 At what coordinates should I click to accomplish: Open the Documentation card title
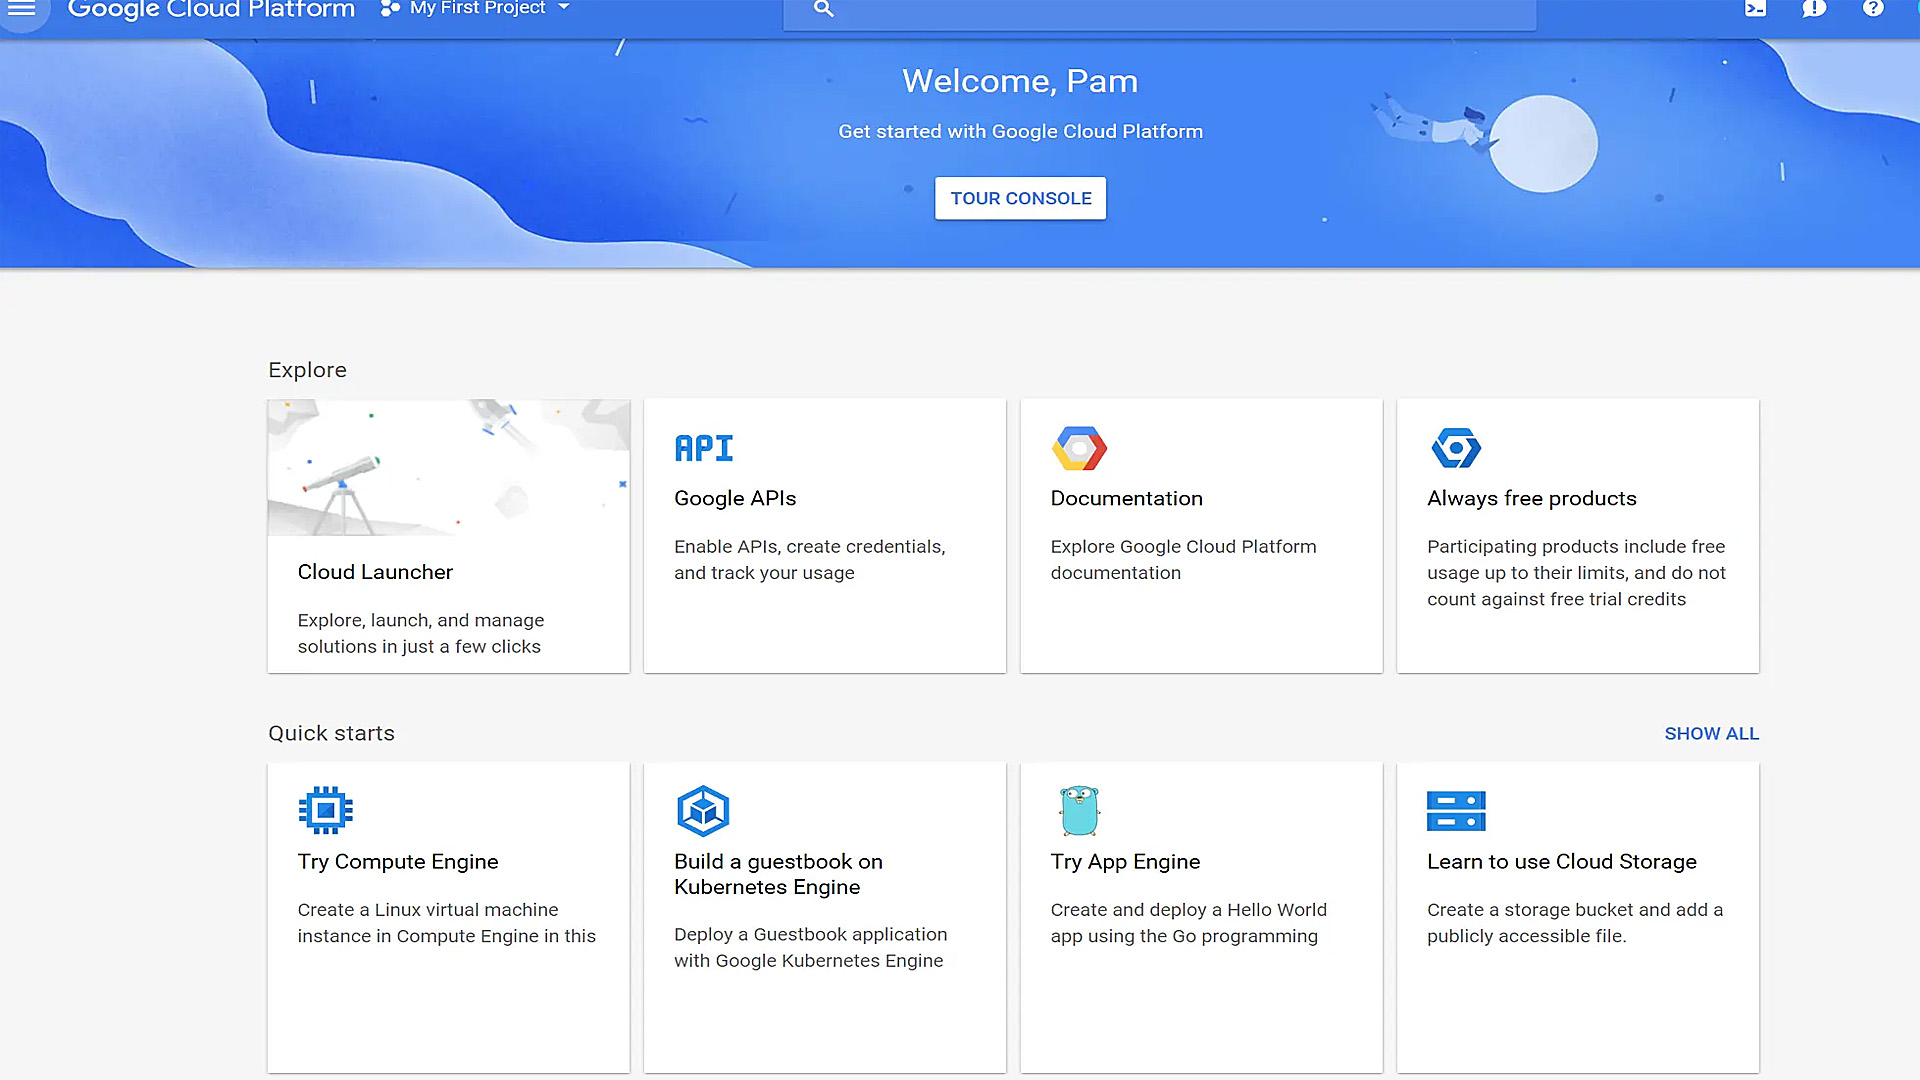pyautogui.click(x=1126, y=498)
